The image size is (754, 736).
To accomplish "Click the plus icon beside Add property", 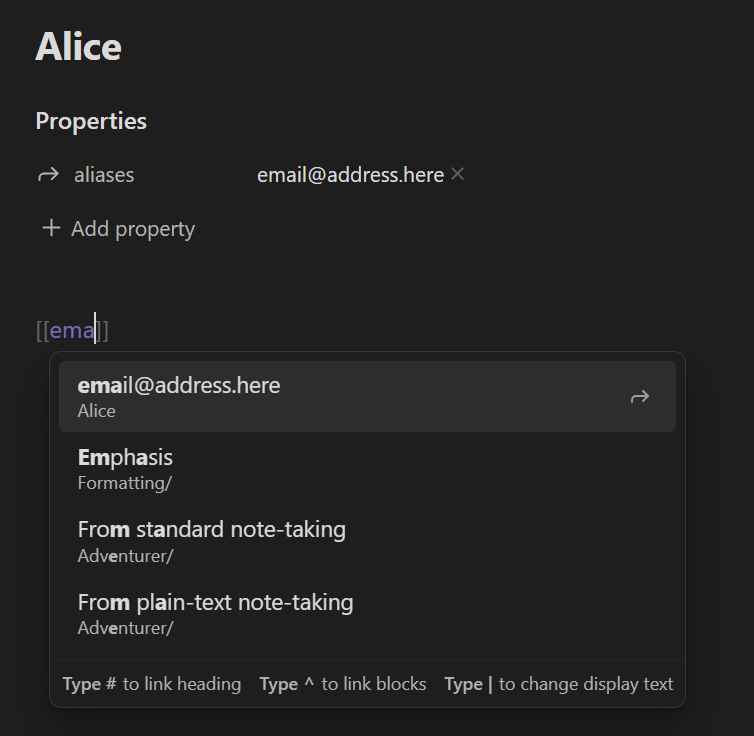I will point(51,229).
